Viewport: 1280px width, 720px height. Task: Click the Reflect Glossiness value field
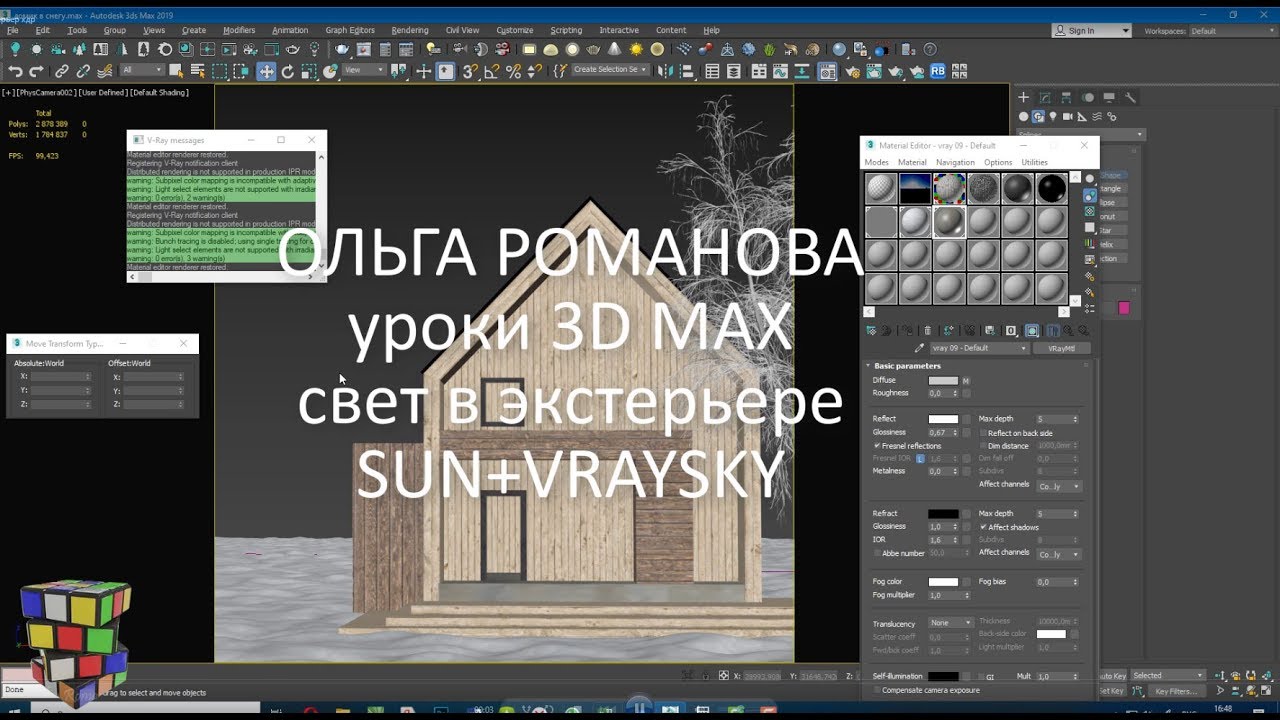pos(942,432)
